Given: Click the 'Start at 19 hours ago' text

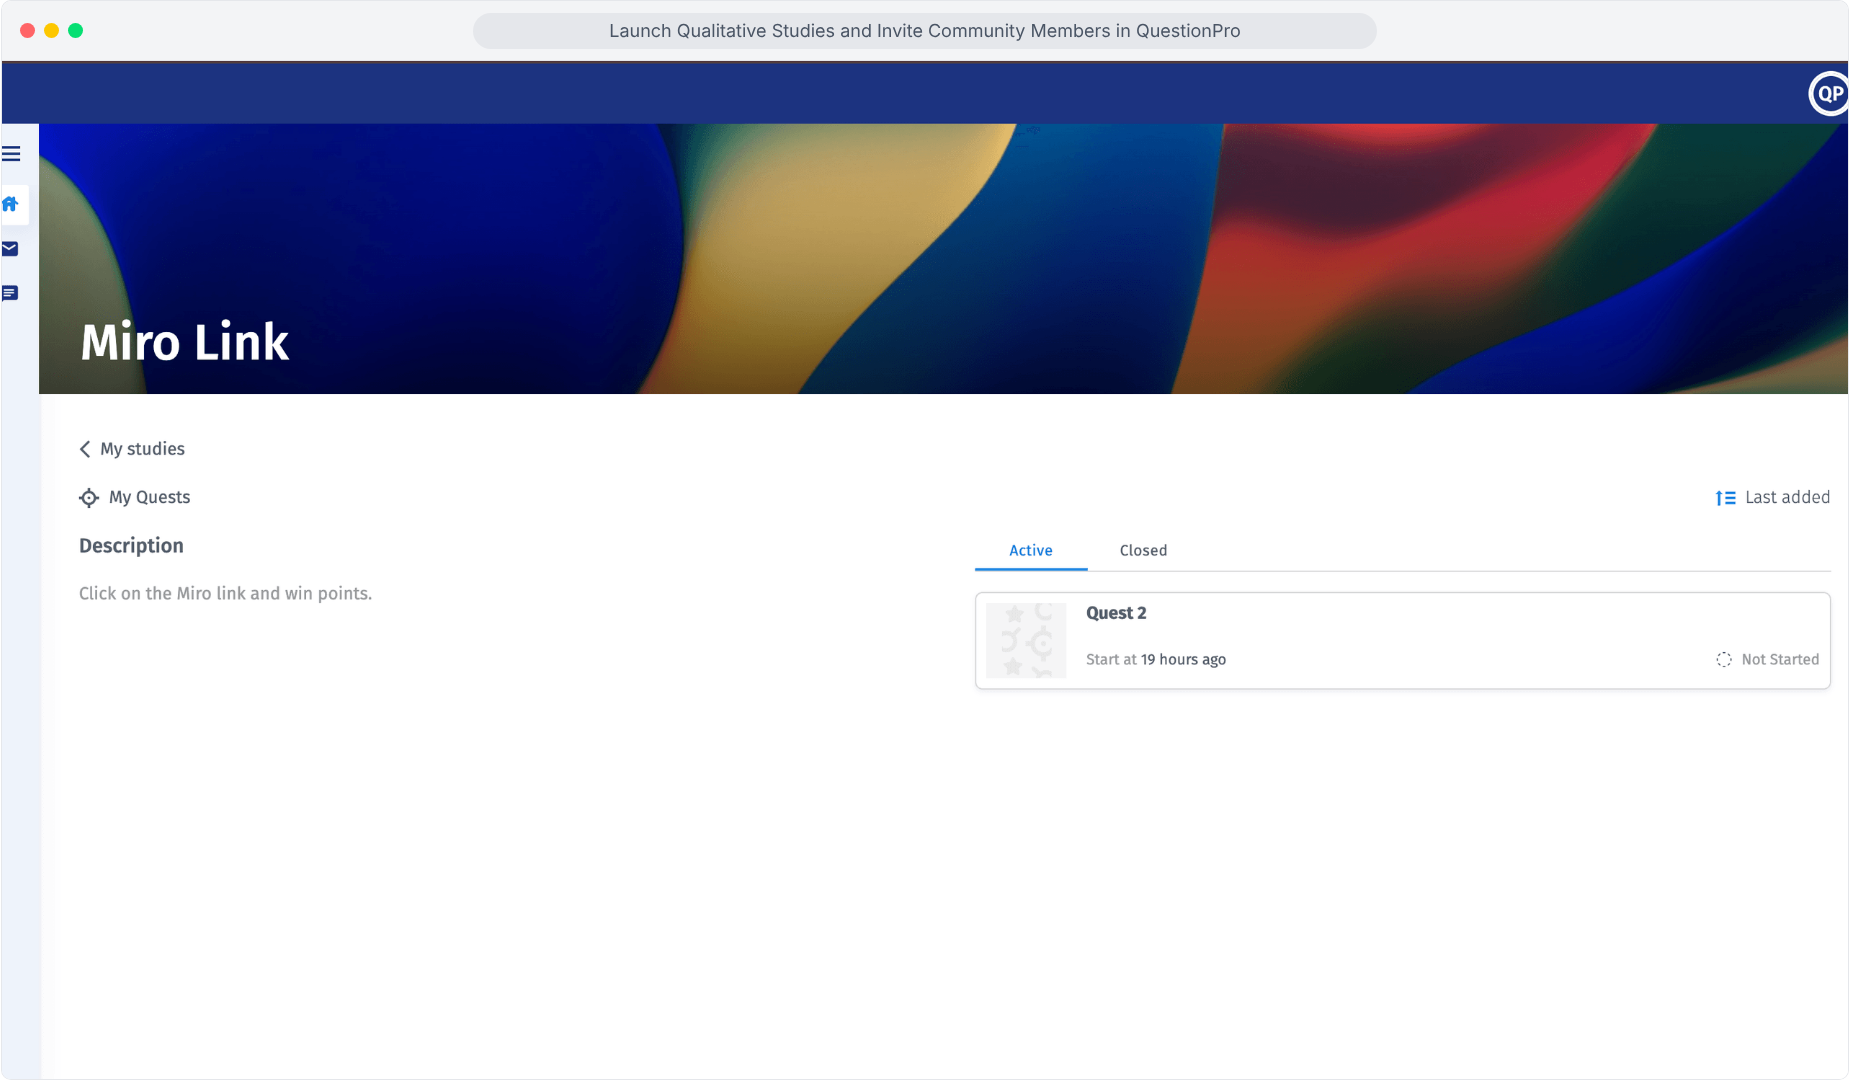Looking at the screenshot, I should pos(1156,660).
